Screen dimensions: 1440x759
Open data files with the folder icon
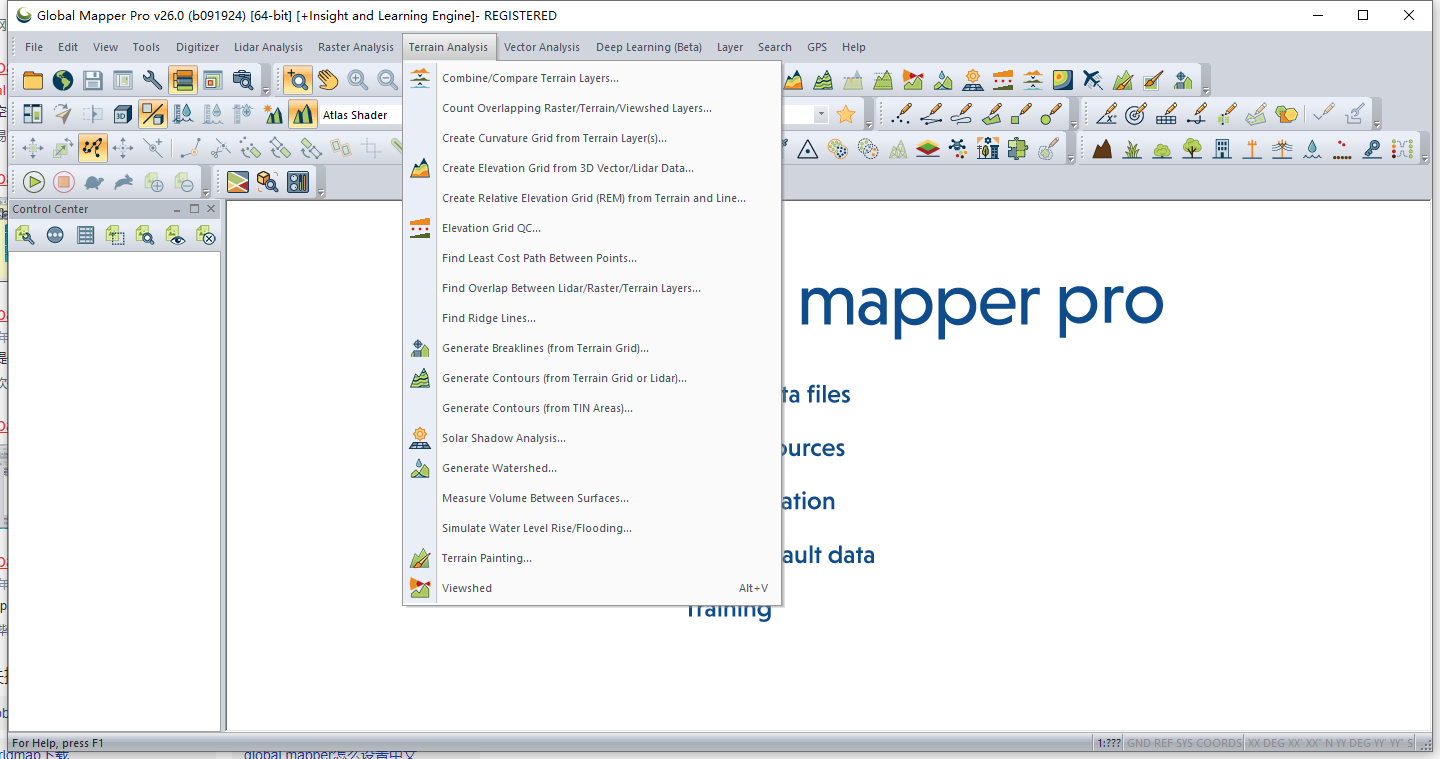[x=33, y=80]
